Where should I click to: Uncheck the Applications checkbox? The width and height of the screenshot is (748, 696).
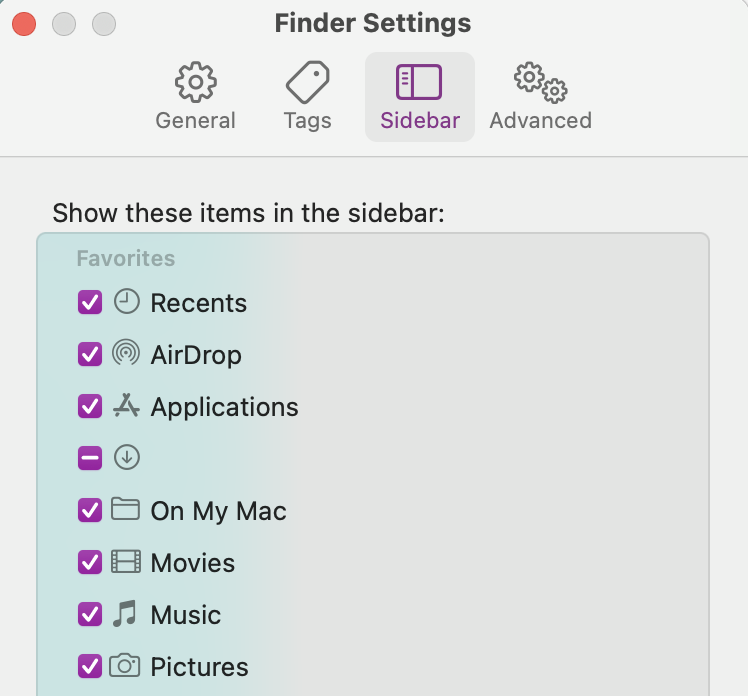pyautogui.click(x=90, y=406)
